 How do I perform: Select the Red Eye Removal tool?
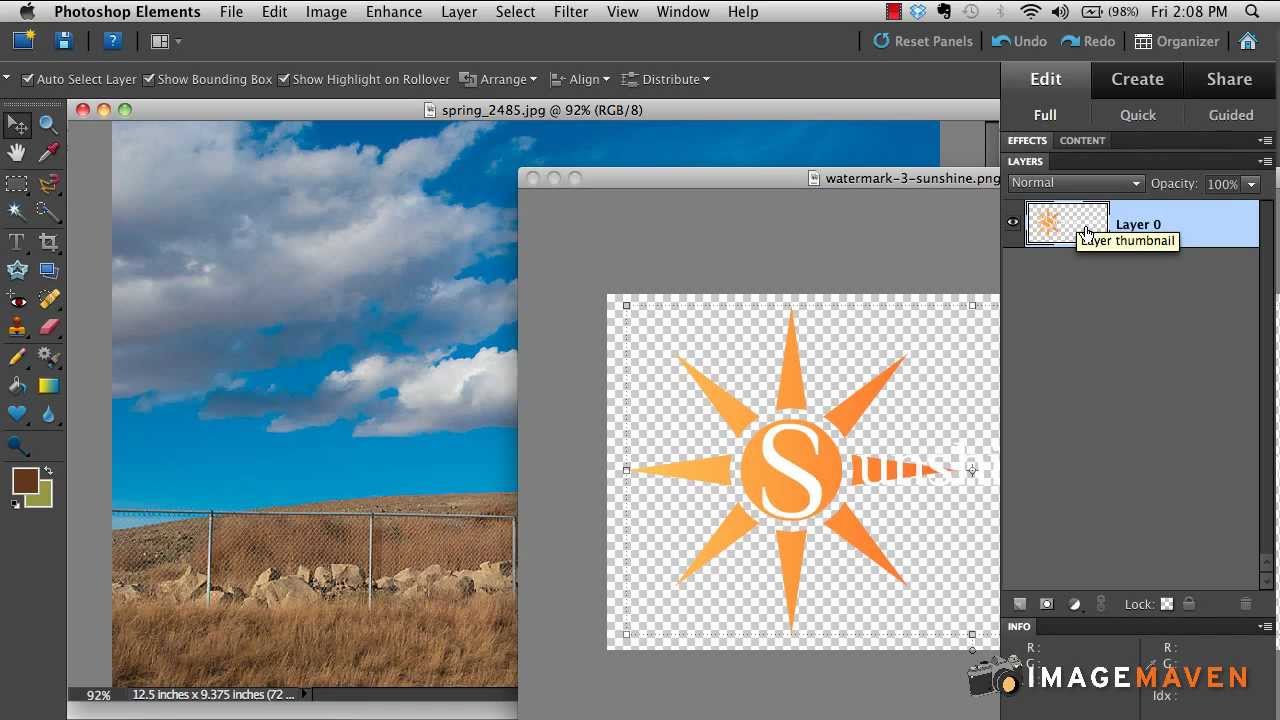point(17,299)
